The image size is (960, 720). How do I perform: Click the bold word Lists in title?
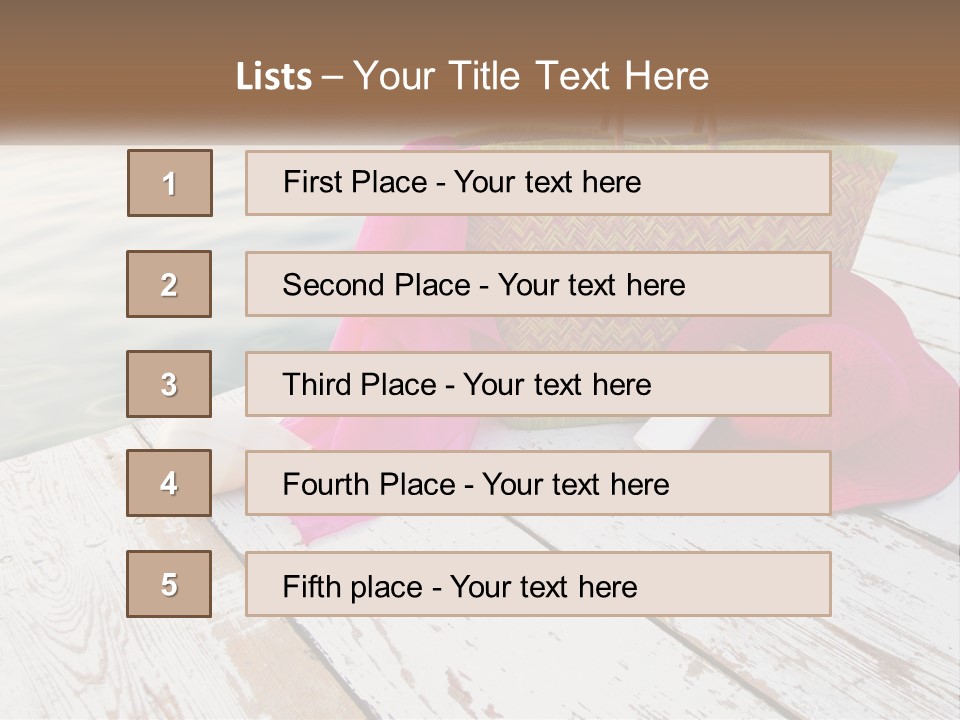(274, 76)
